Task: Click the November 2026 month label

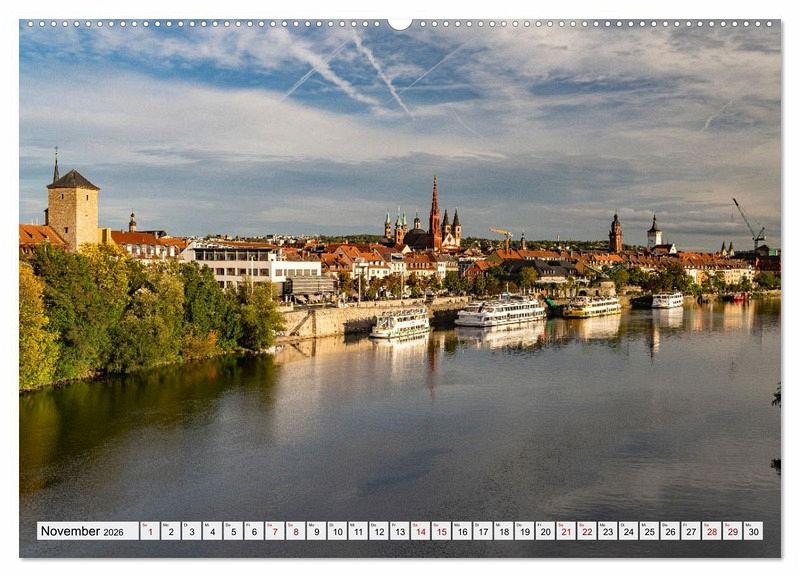Action: pos(88,531)
